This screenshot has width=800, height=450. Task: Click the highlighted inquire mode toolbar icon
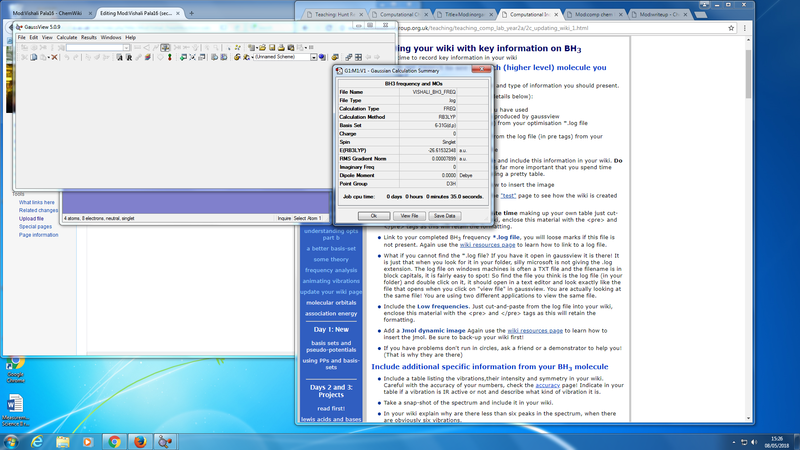point(165,47)
